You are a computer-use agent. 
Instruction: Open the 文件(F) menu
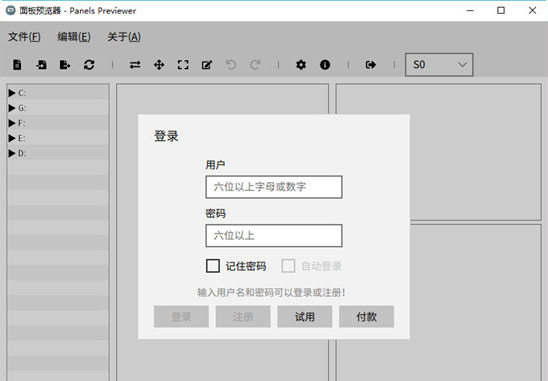(24, 37)
